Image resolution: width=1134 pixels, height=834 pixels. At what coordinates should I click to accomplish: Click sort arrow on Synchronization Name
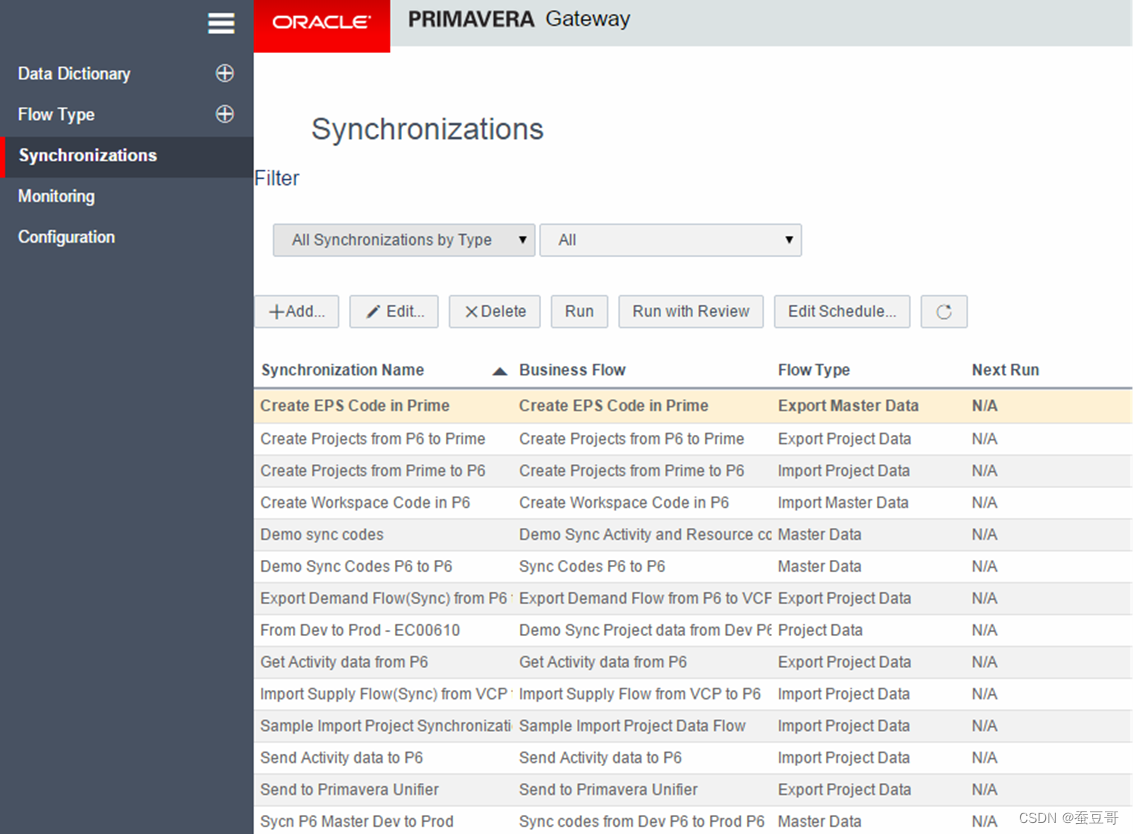coord(500,371)
